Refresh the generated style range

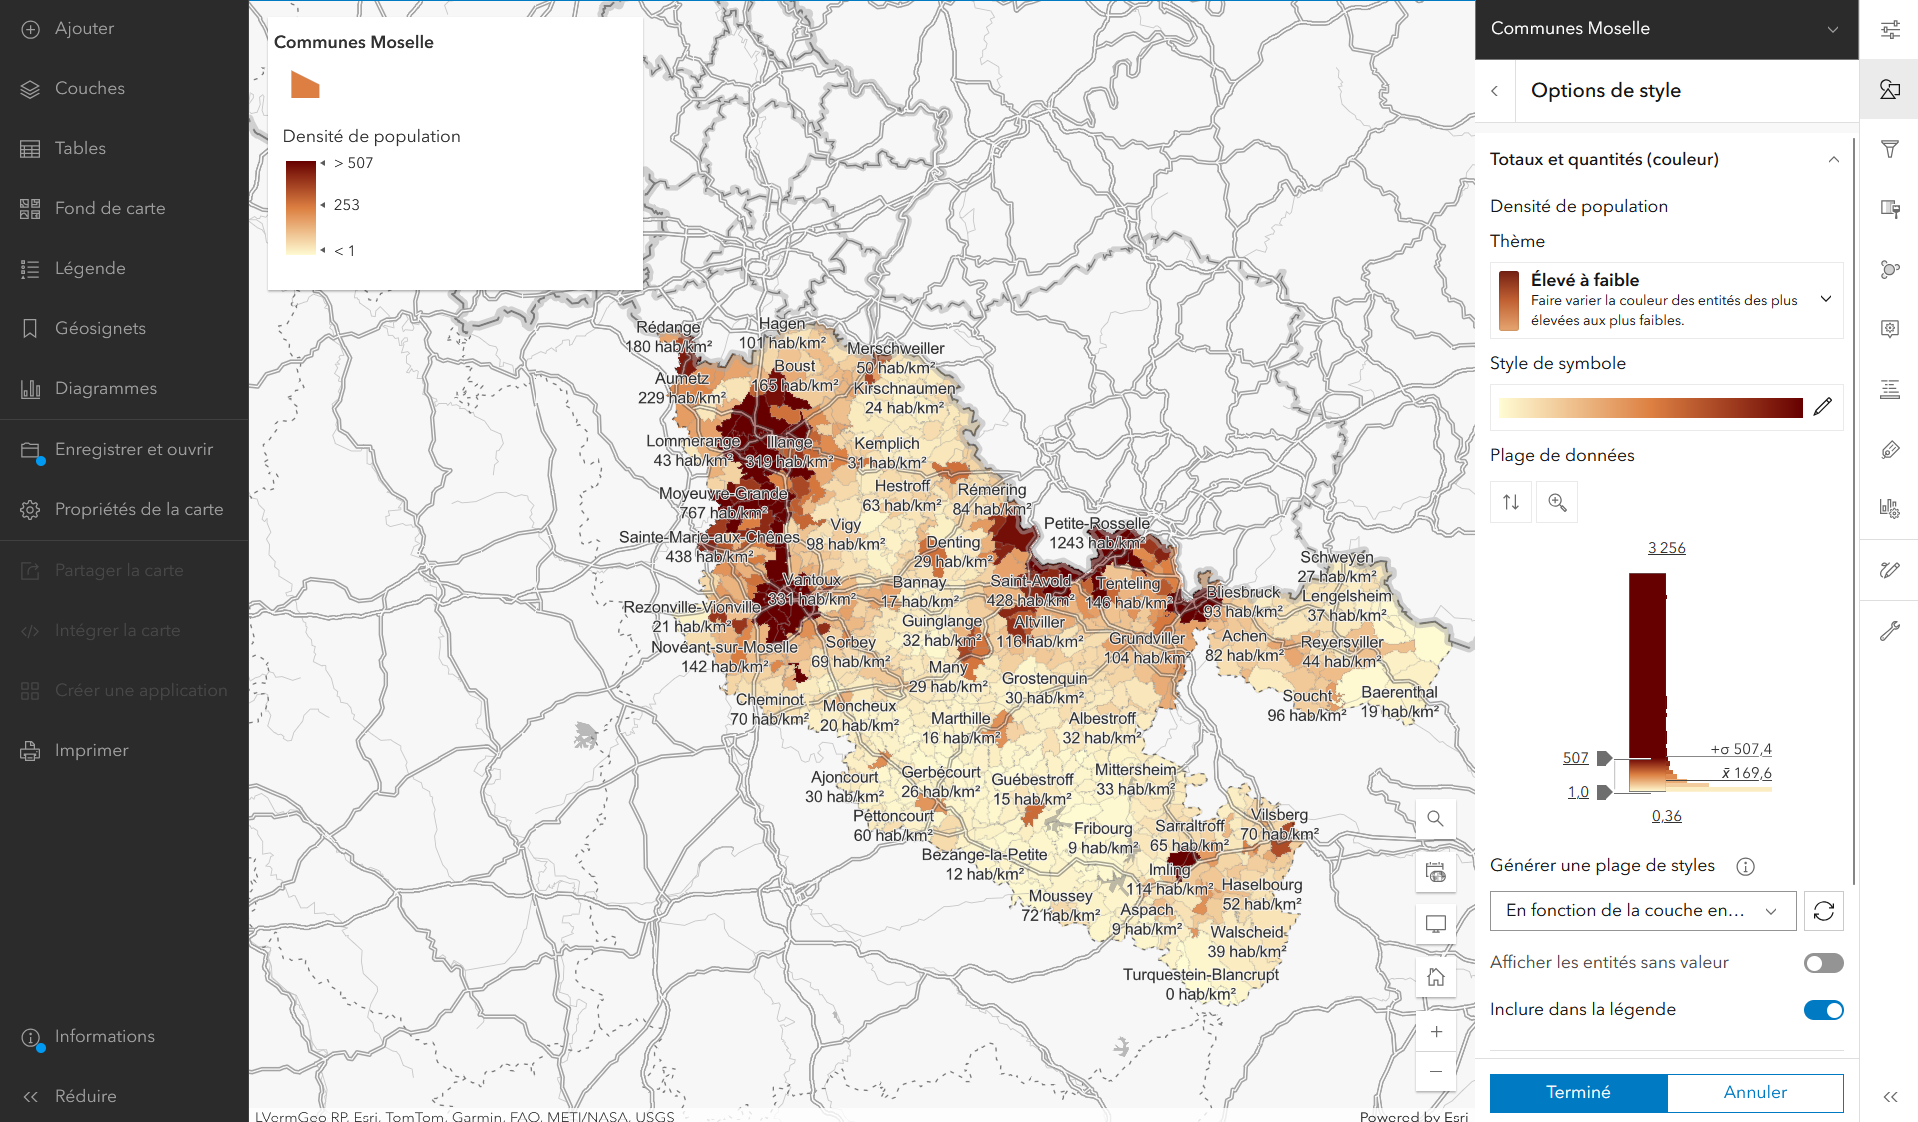point(1824,911)
